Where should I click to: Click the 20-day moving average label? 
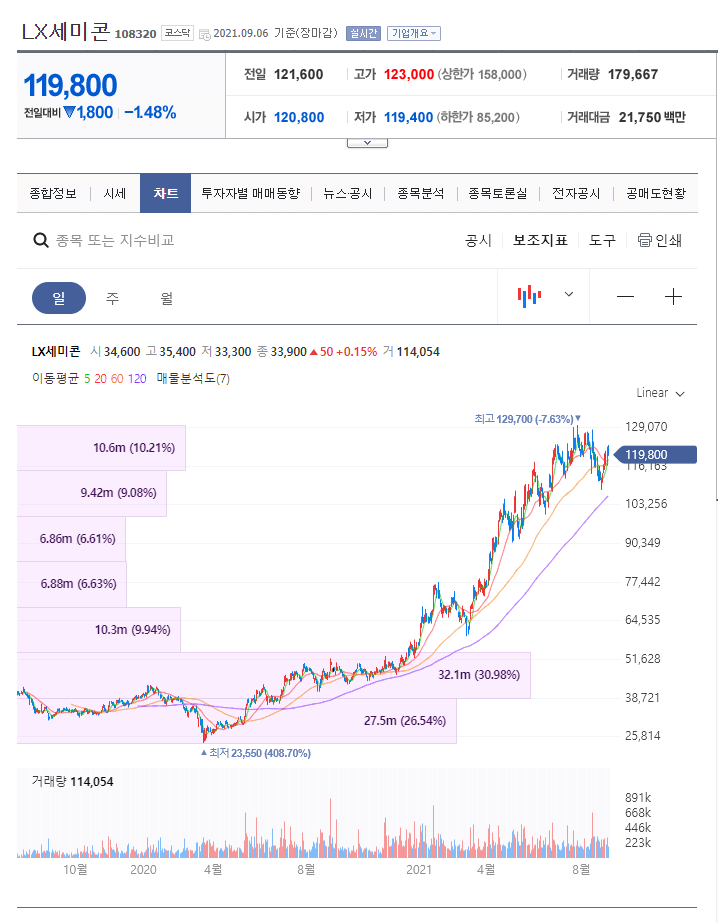(x=101, y=379)
